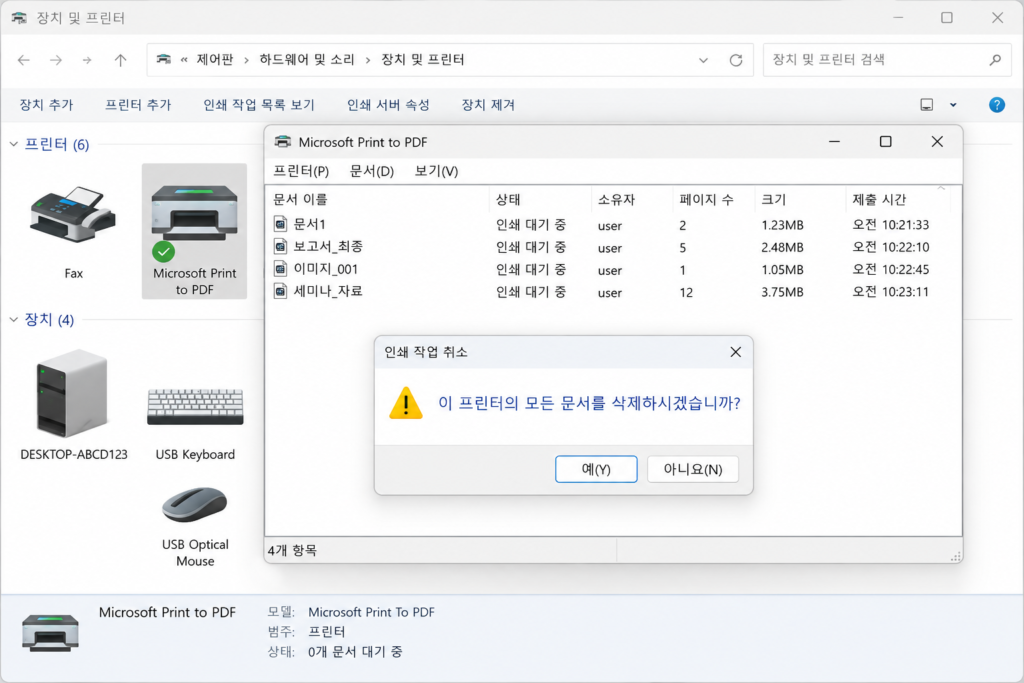
Task: Expand address bar history dropdown
Action: (x=703, y=60)
